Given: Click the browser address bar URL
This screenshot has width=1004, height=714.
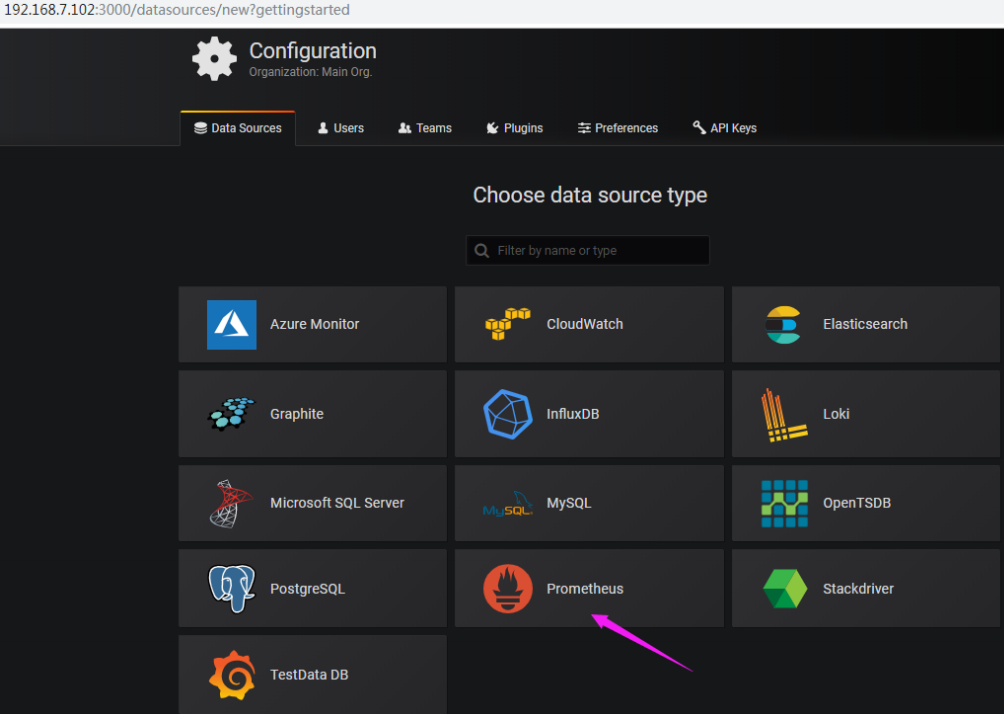Looking at the screenshot, I should tap(177, 10).
